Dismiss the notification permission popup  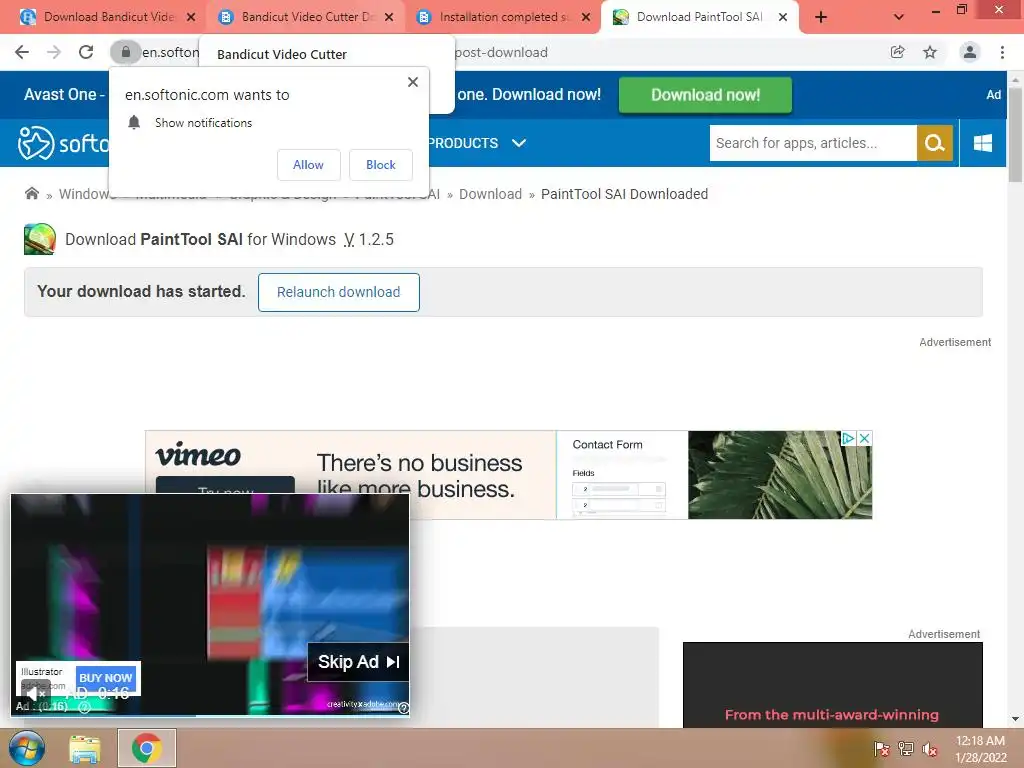point(413,82)
